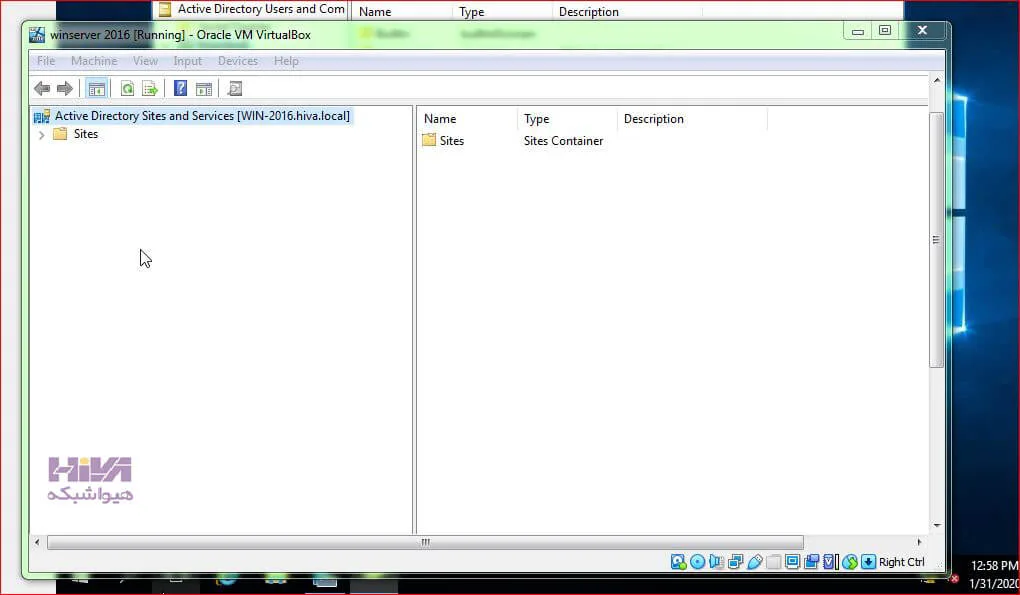
Task: Minimize the VirtualBox window
Action: pyautogui.click(x=858, y=31)
